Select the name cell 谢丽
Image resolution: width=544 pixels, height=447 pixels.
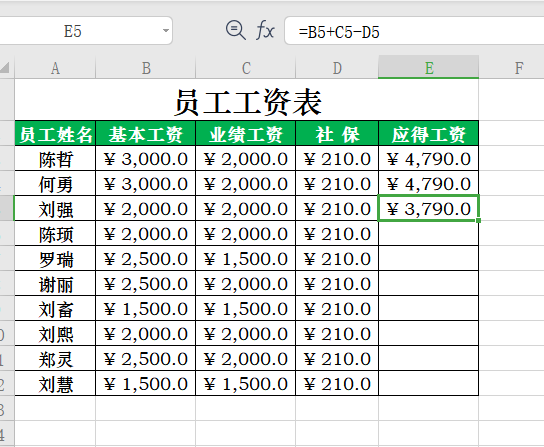tap(55, 283)
